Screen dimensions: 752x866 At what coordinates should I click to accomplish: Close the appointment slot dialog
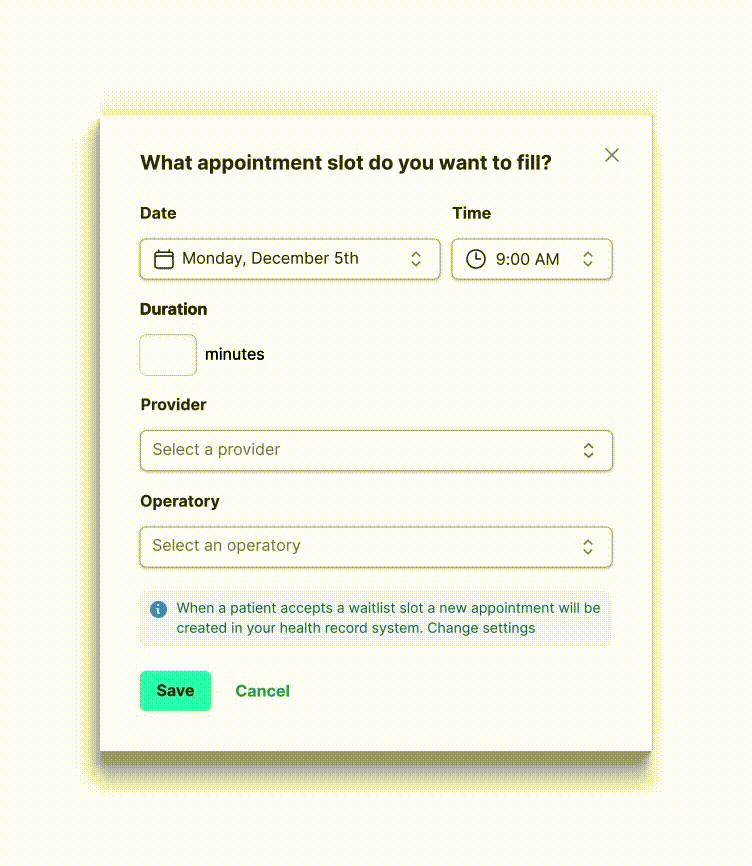click(x=612, y=155)
